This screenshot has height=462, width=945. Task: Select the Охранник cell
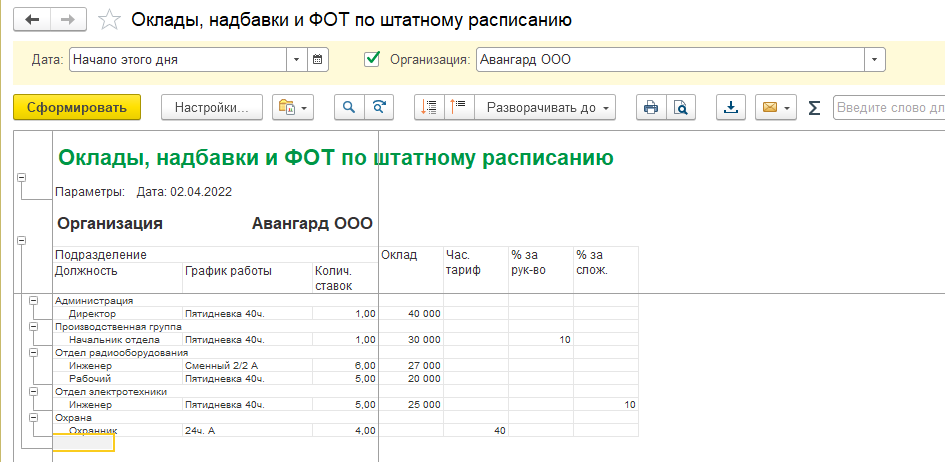click(118, 430)
